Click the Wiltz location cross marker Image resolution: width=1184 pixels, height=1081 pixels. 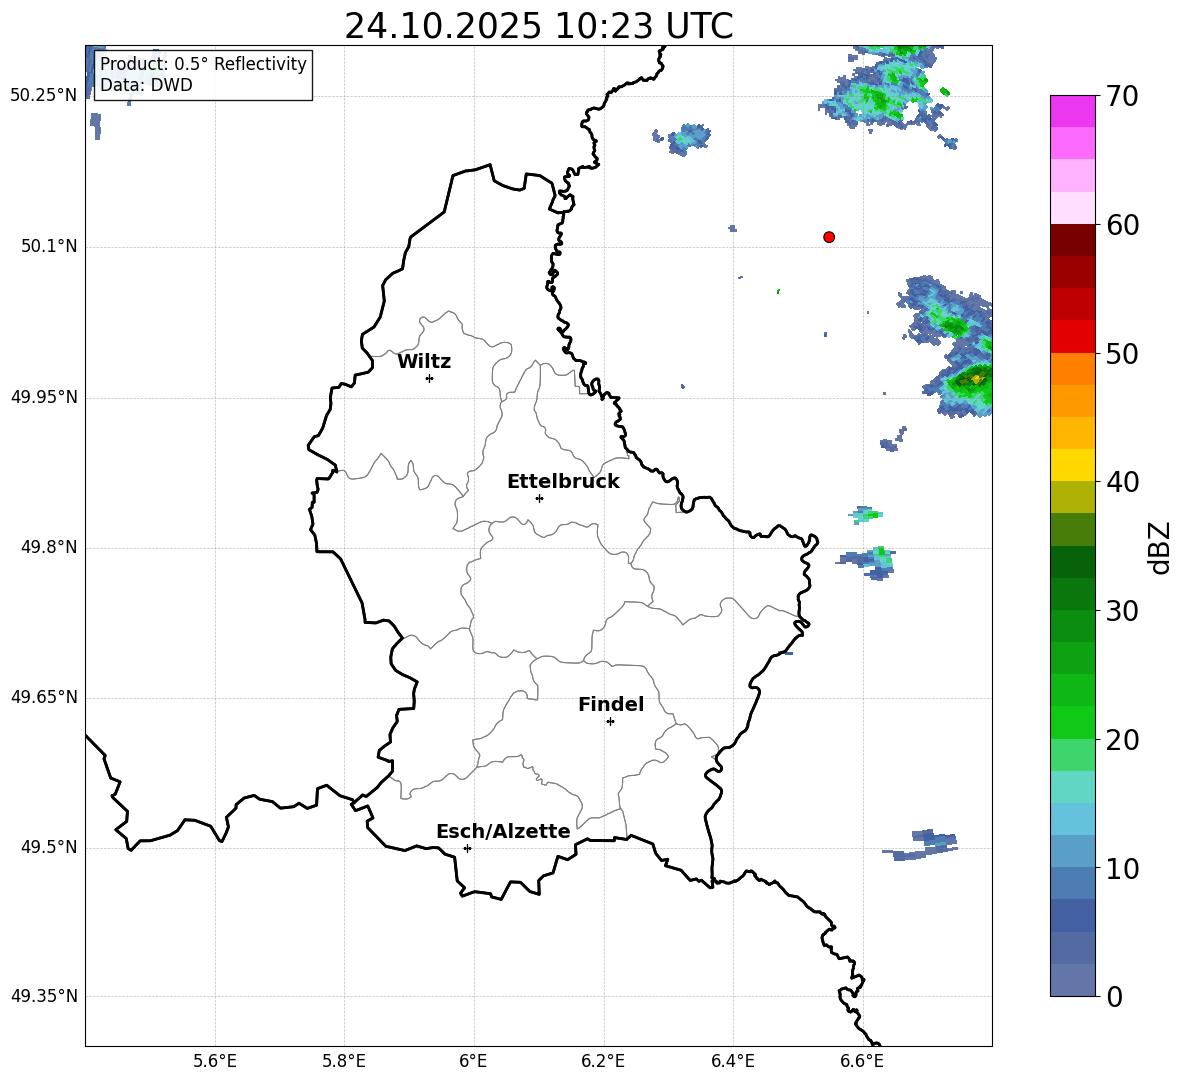(x=430, y=378)
